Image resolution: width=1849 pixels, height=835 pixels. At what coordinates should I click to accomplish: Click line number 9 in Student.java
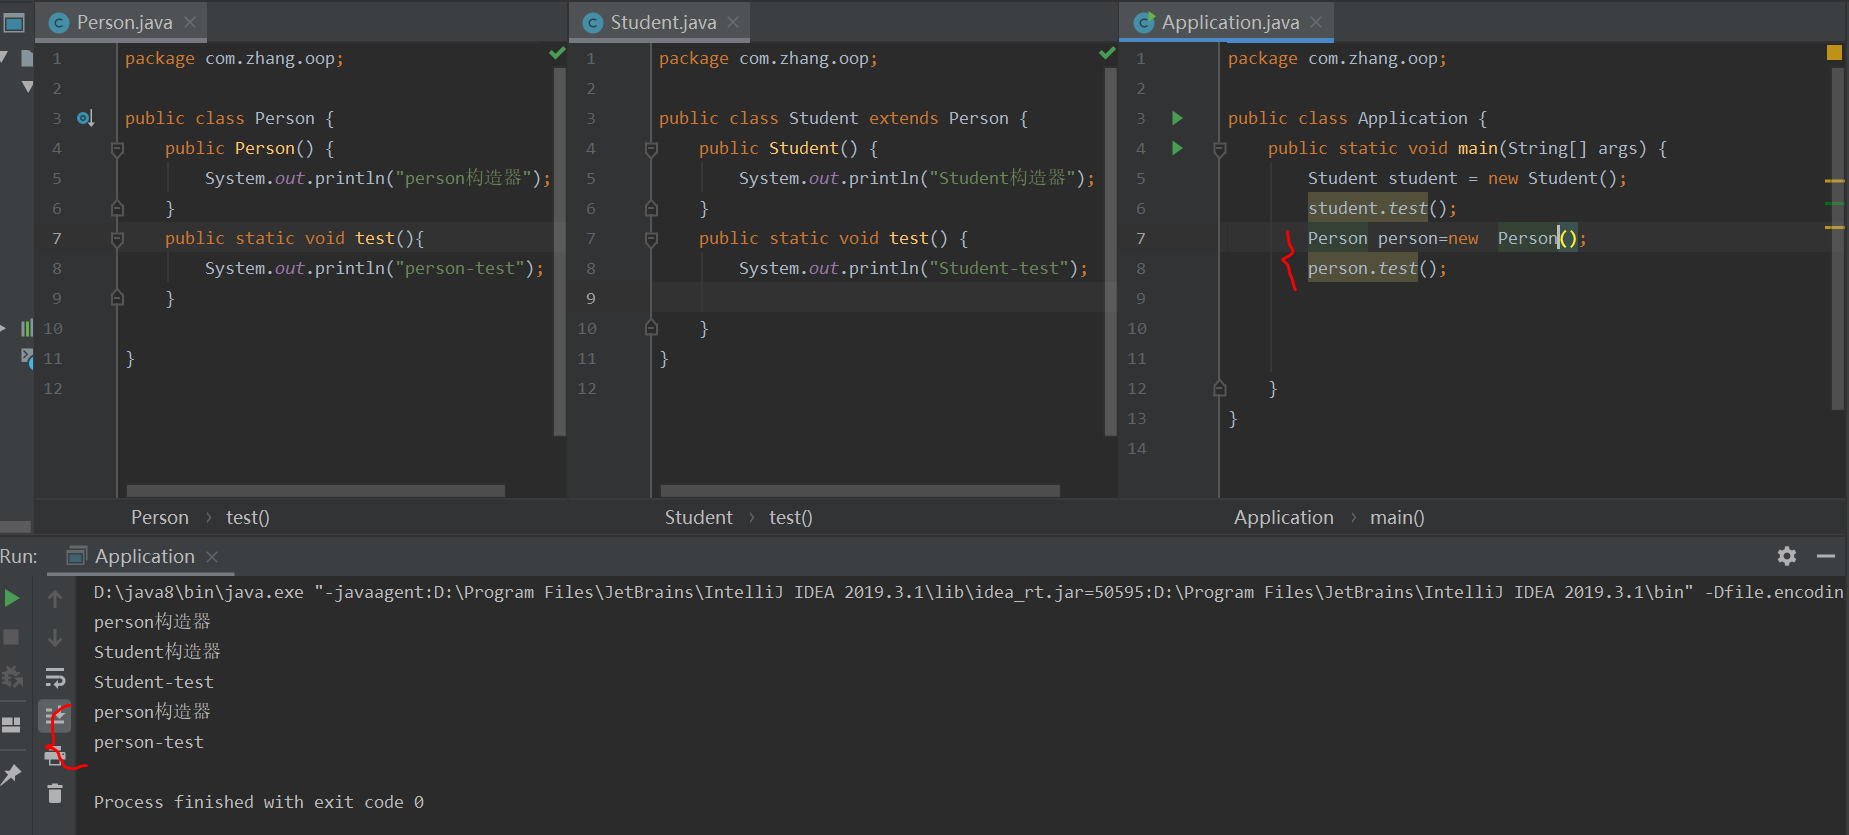coord(590,298)
